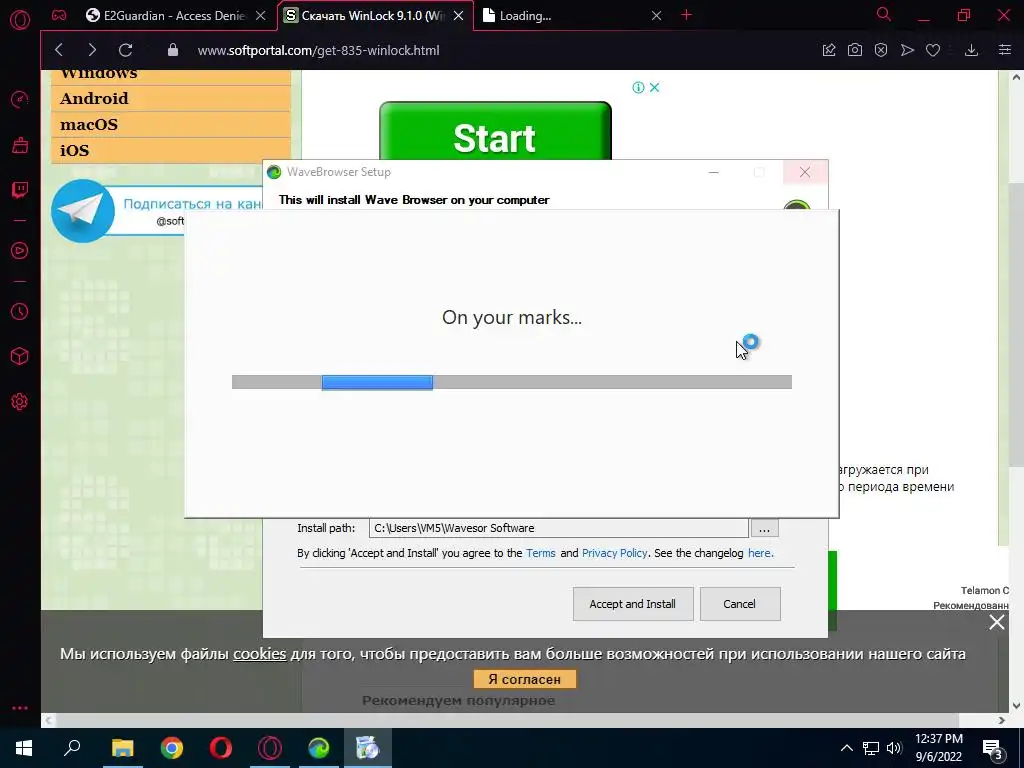1024x768 pixels.
Task: Open File Explorer from taskbar
Action: [x=122, y=748]
